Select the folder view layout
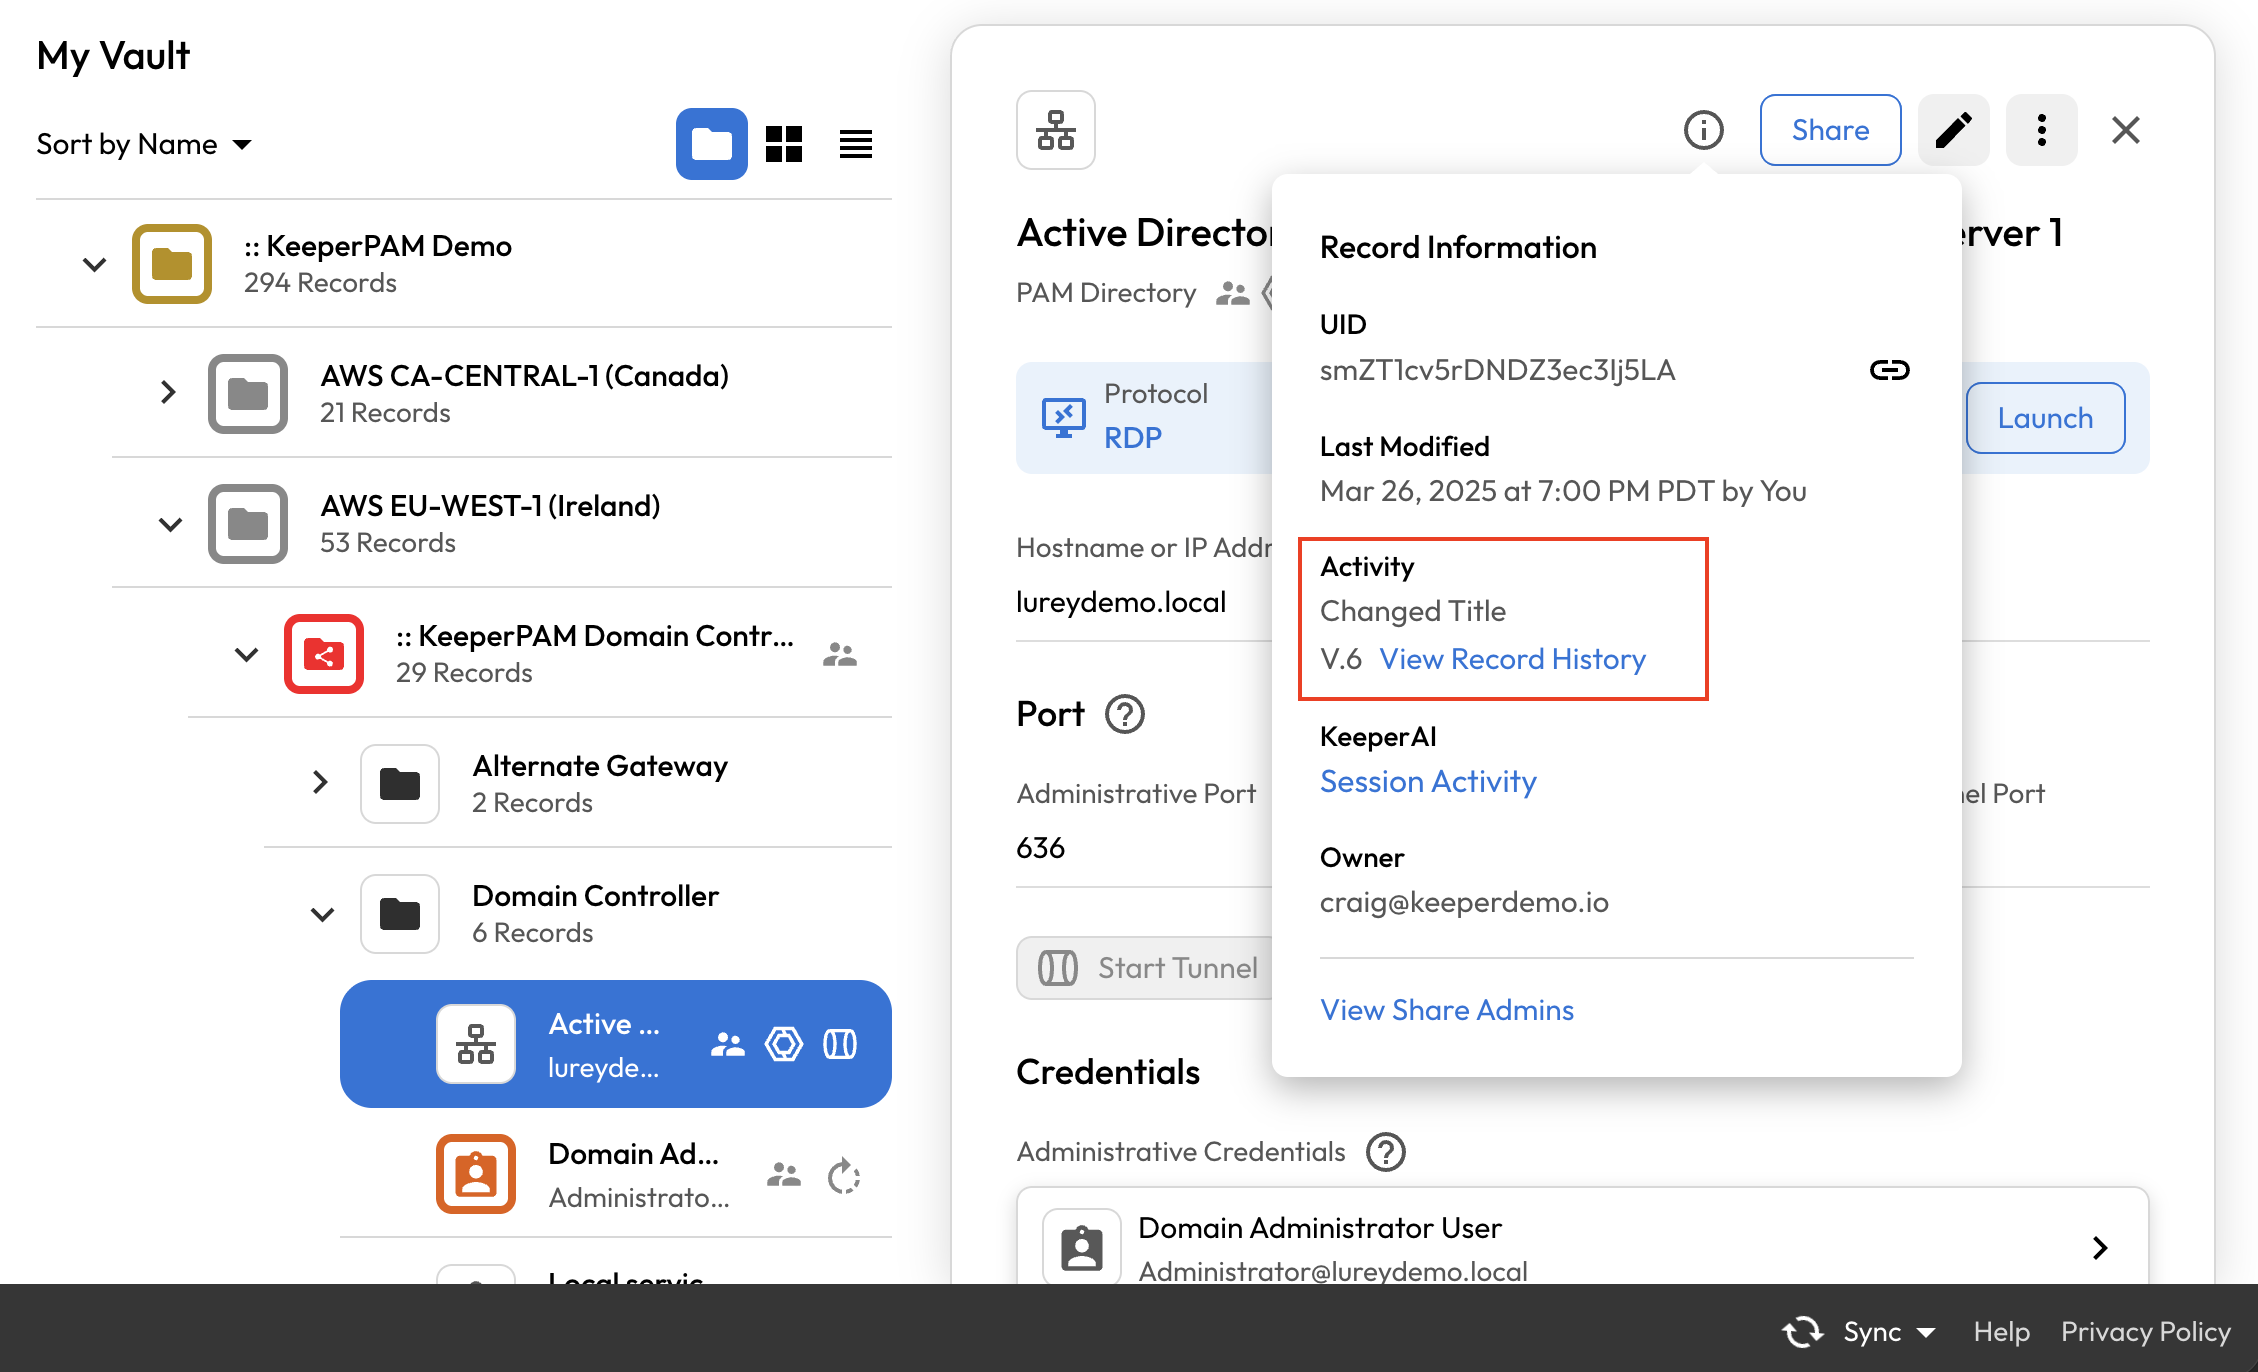 [x=711, y=144]
